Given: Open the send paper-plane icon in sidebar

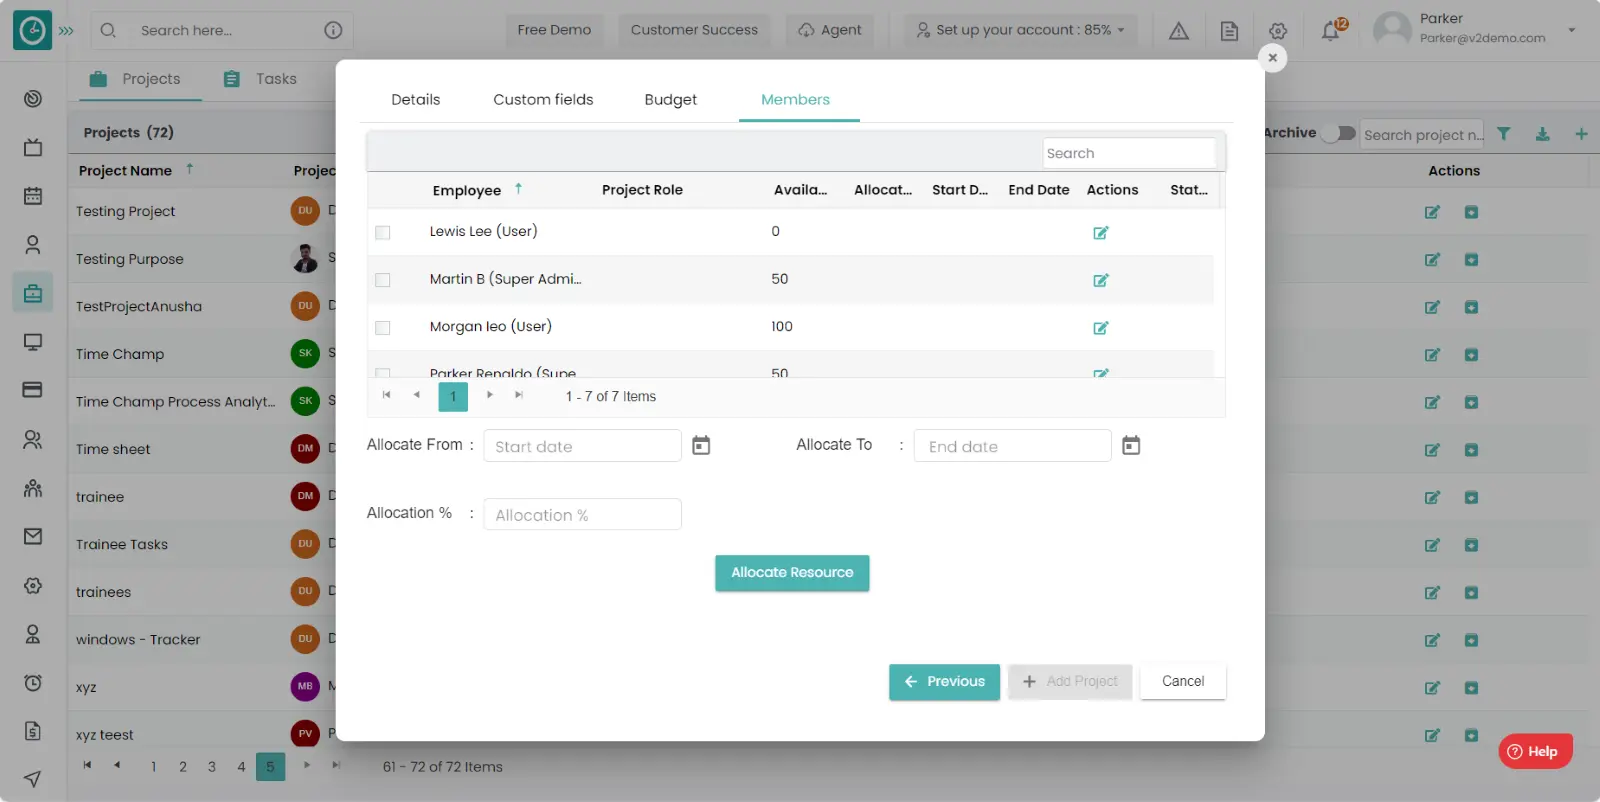Looking at the screenshot, I should tap(33, 779).
